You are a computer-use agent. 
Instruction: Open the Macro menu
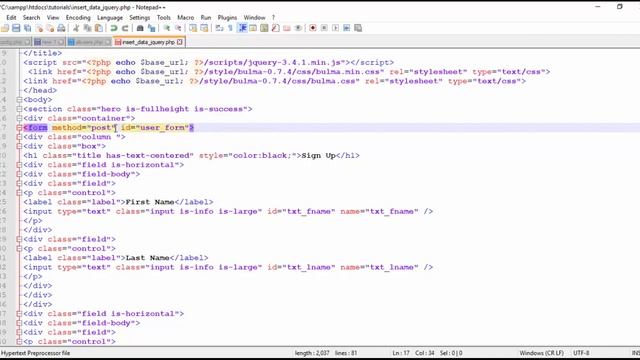coord(186,18)
